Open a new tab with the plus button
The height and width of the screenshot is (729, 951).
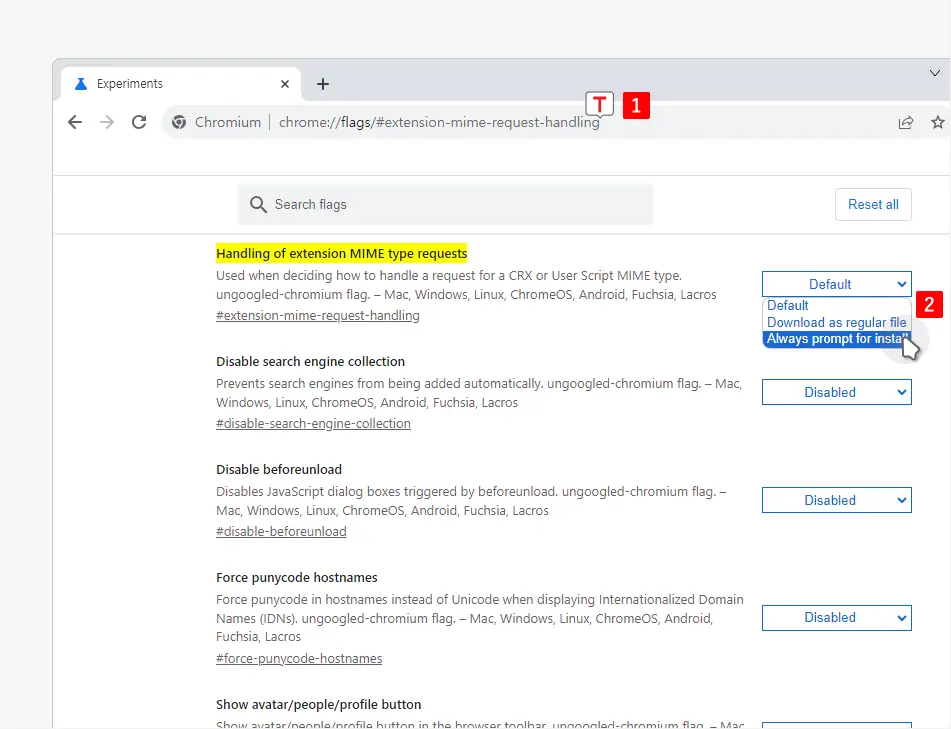pyautogui.click(x=322, y=84)
